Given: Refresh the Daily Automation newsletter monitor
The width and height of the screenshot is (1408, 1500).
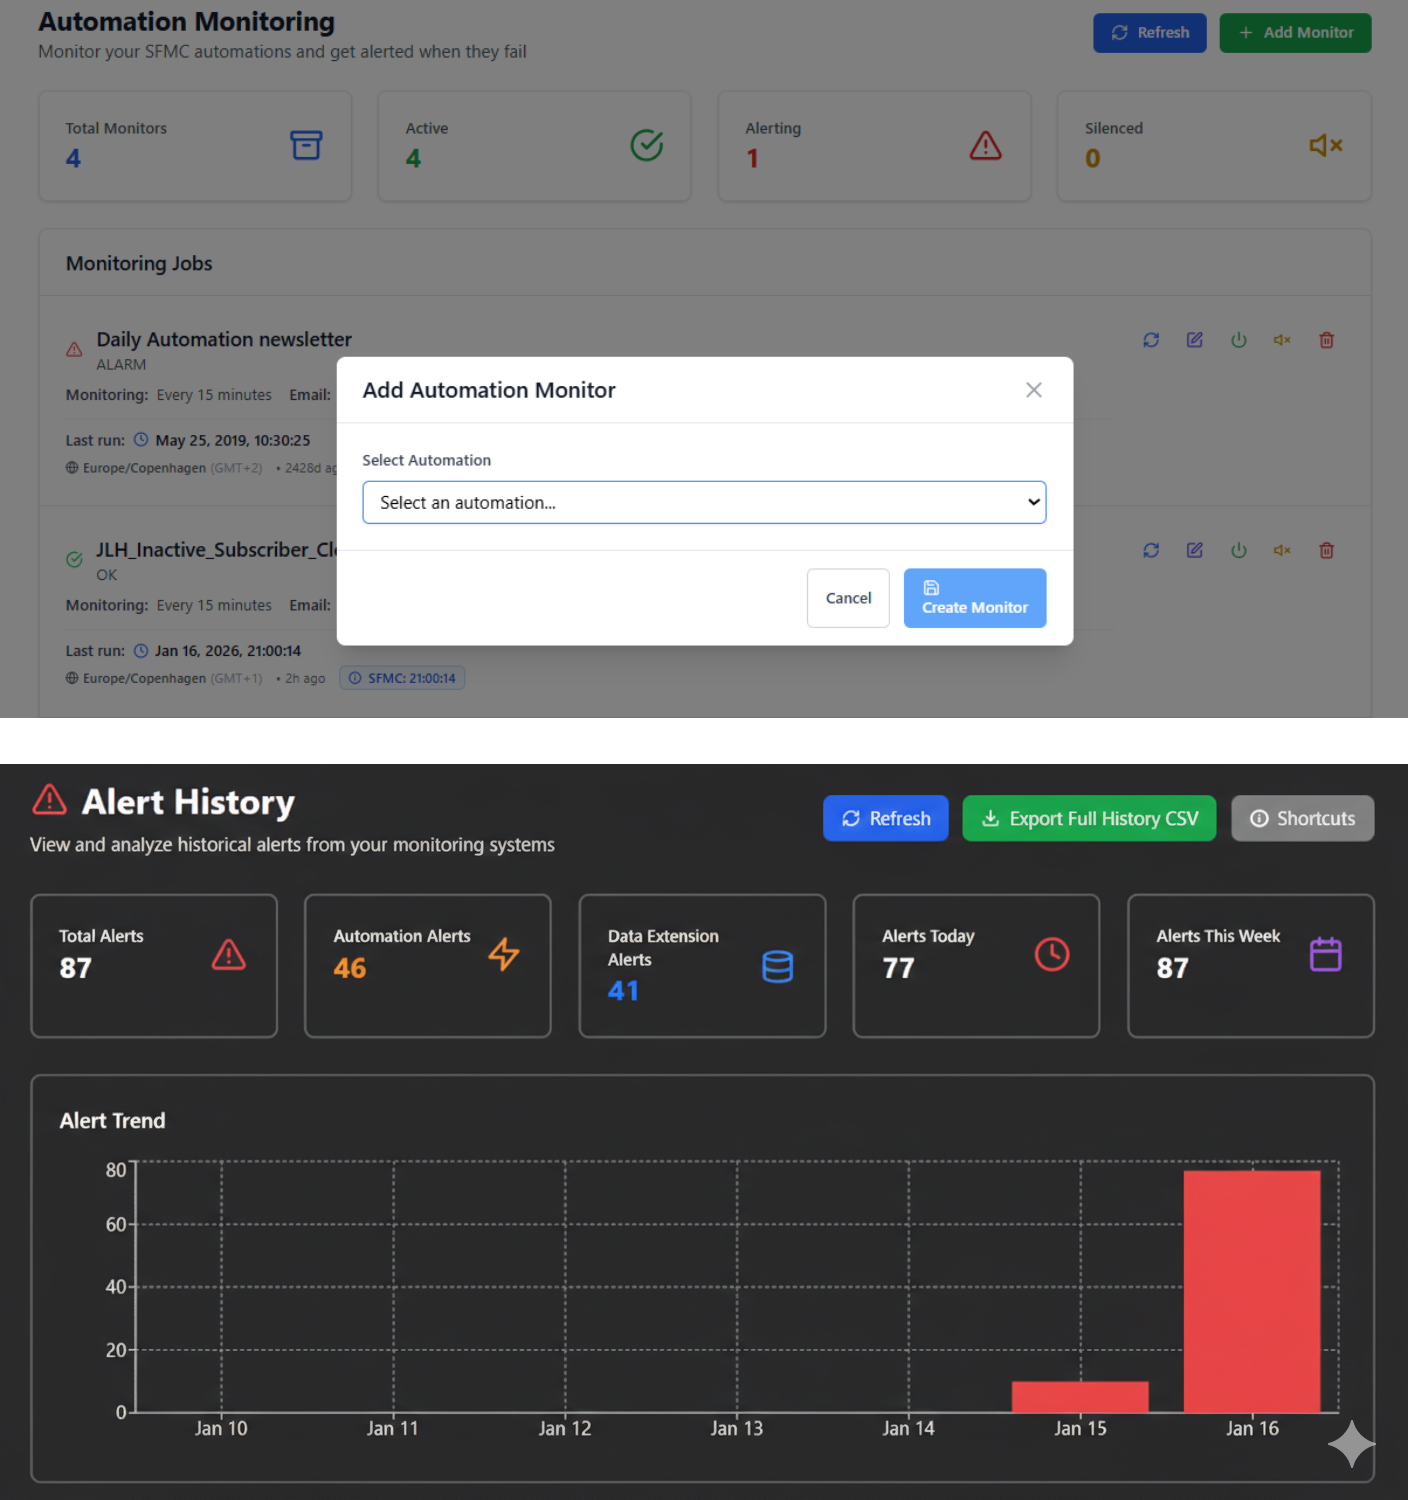Looking at the screenshot, I should 1151,340.
